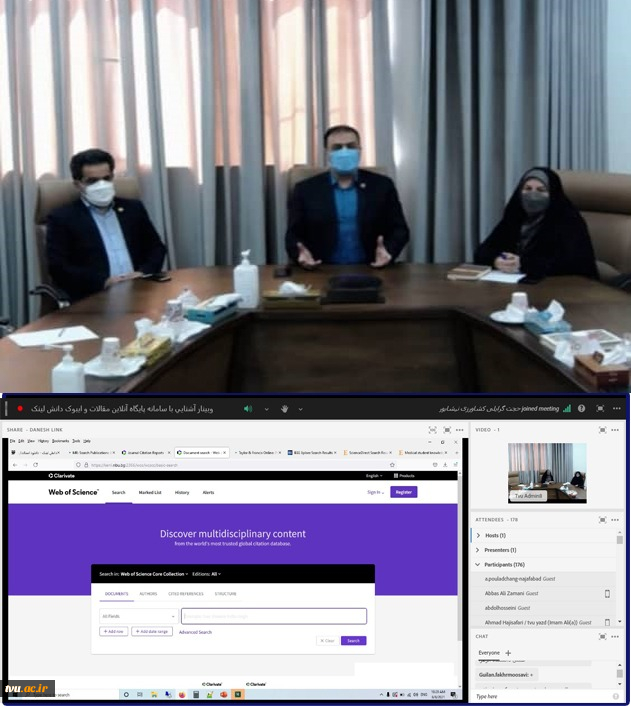Click the Tvu Admin video thumbnail

click(x=547, y=473)
